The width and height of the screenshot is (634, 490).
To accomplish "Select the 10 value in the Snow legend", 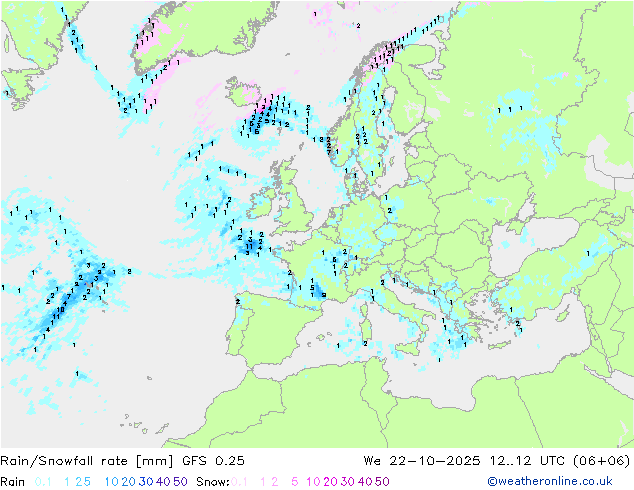I will 313,482.
